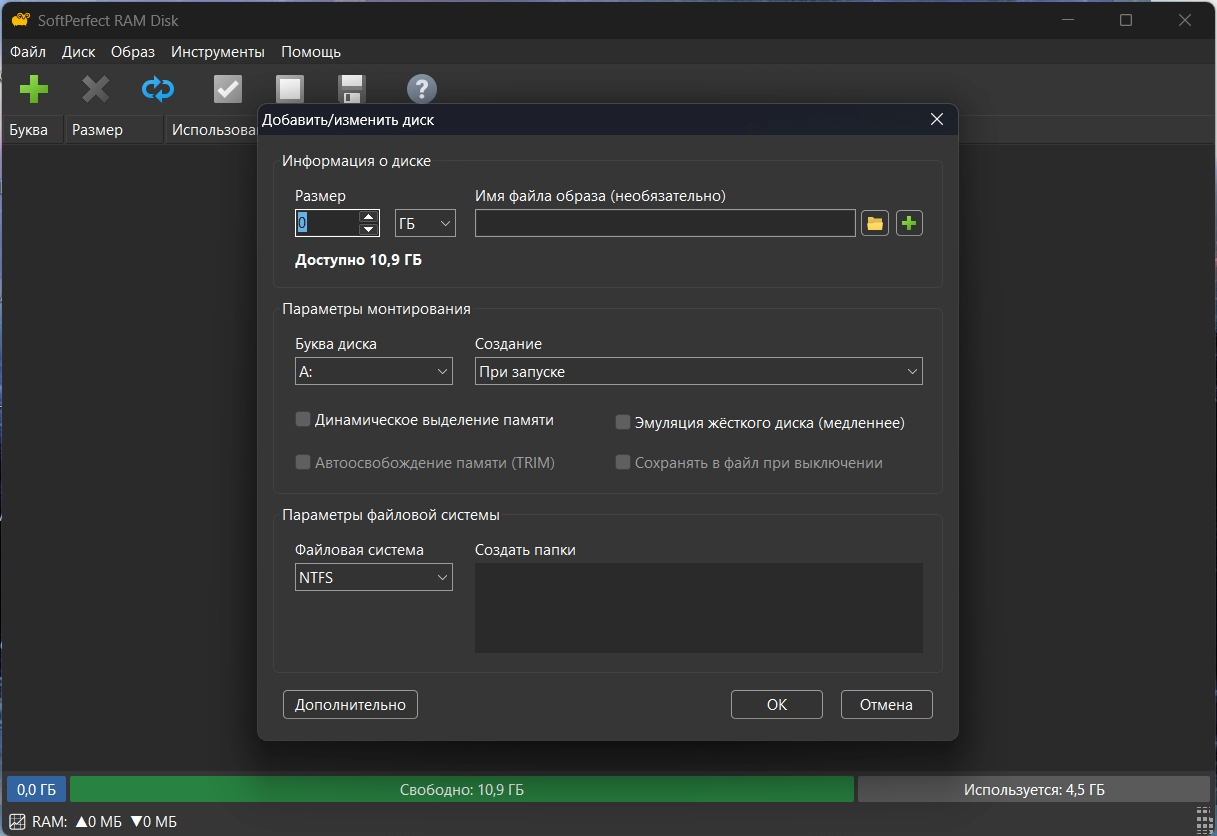Toggle Сохранять в файл при выключении checkbox
1217x836 pixels.
[x=623, y=463]
